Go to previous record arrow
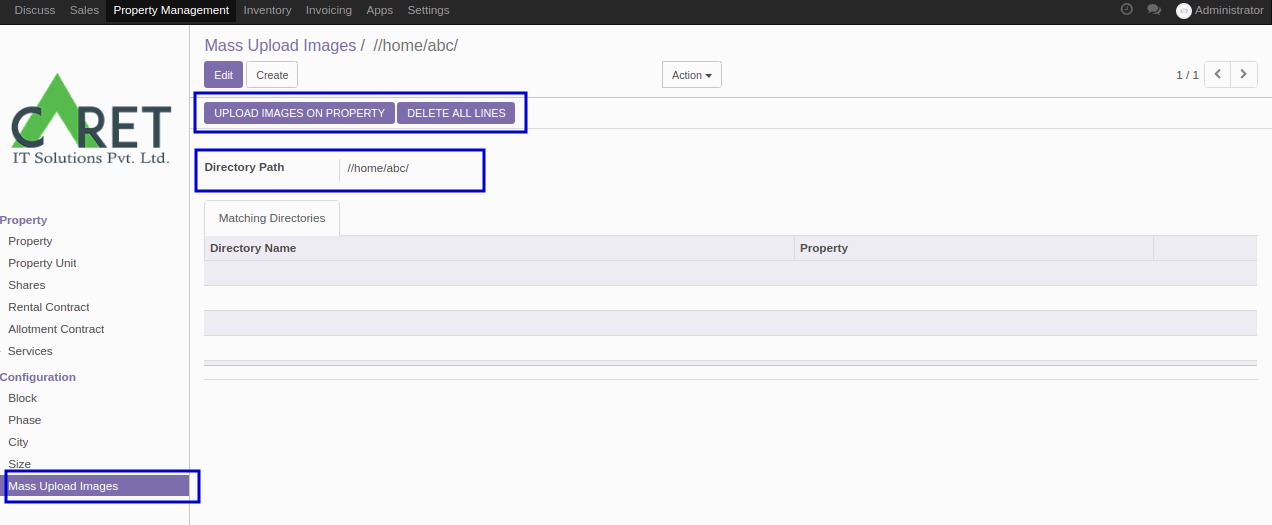 click(1217, 75)
